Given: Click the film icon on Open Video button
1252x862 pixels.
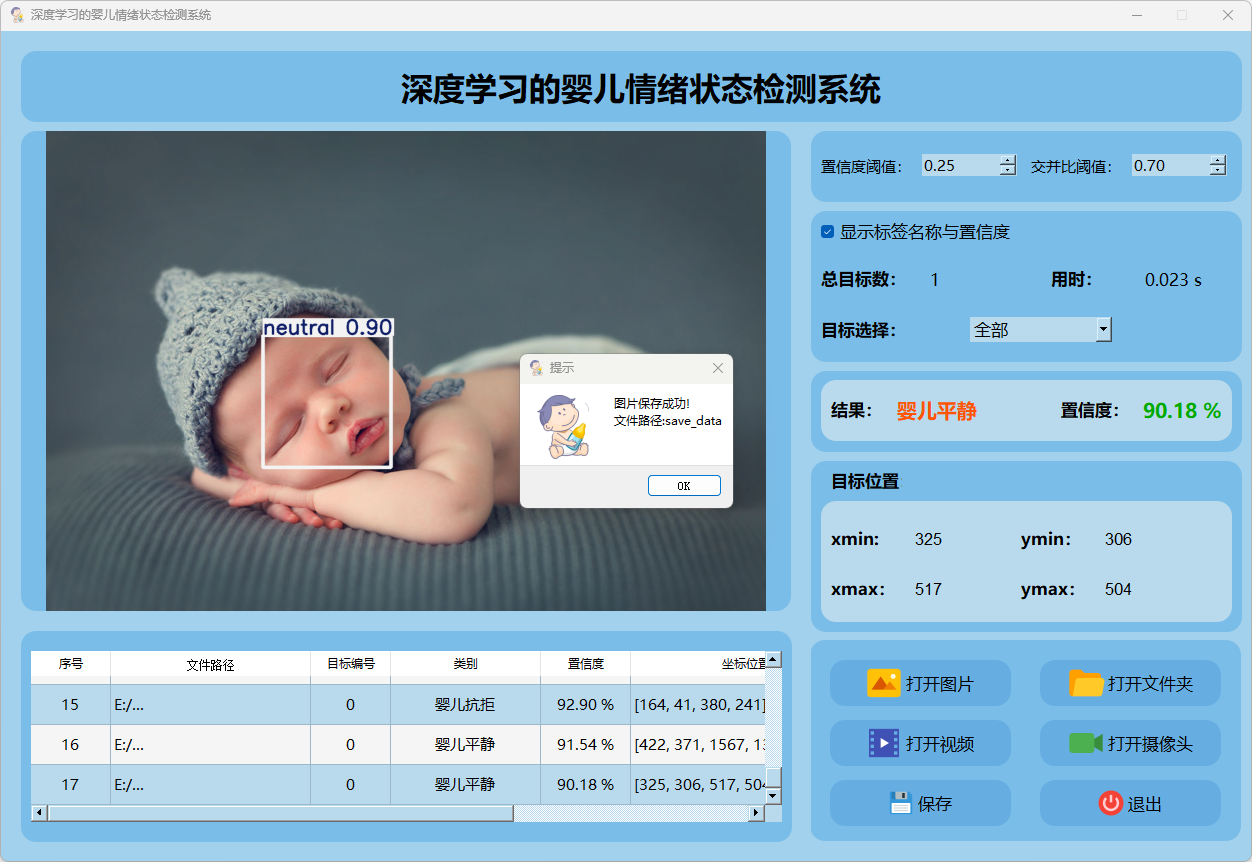Looking at the screenshot, I should (883, 743).
